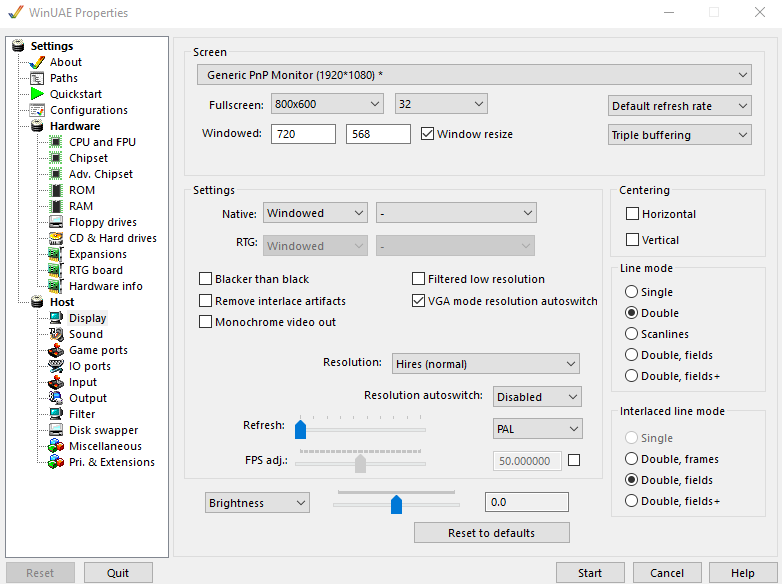Viewport: 782px width, 584px height.
Task: Click the Windowed width field 720
Action: pyautogui.click(x=303, y=134)
